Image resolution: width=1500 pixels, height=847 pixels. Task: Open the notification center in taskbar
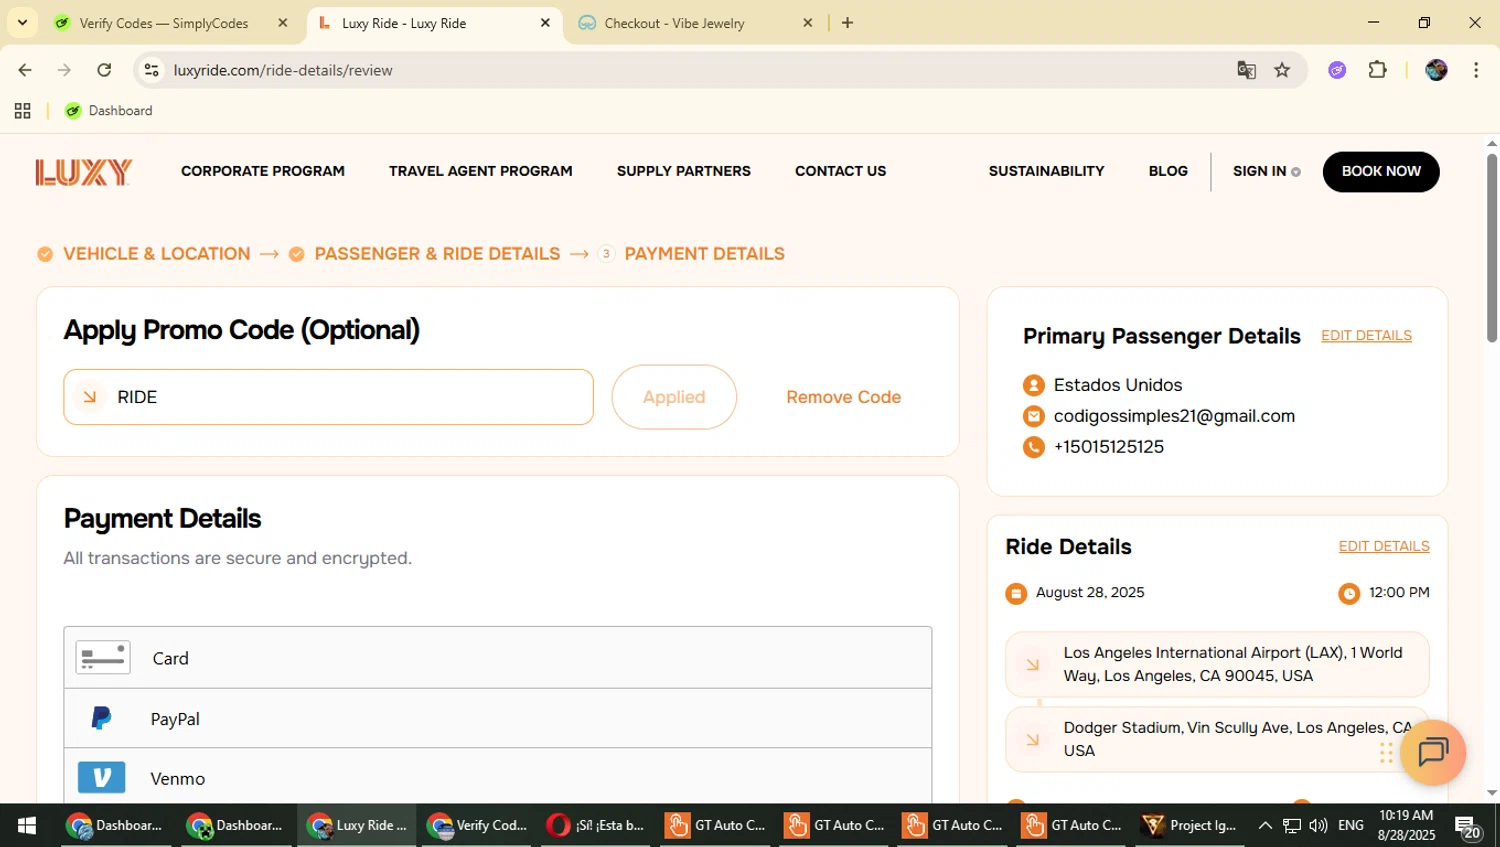(1468, 826)
